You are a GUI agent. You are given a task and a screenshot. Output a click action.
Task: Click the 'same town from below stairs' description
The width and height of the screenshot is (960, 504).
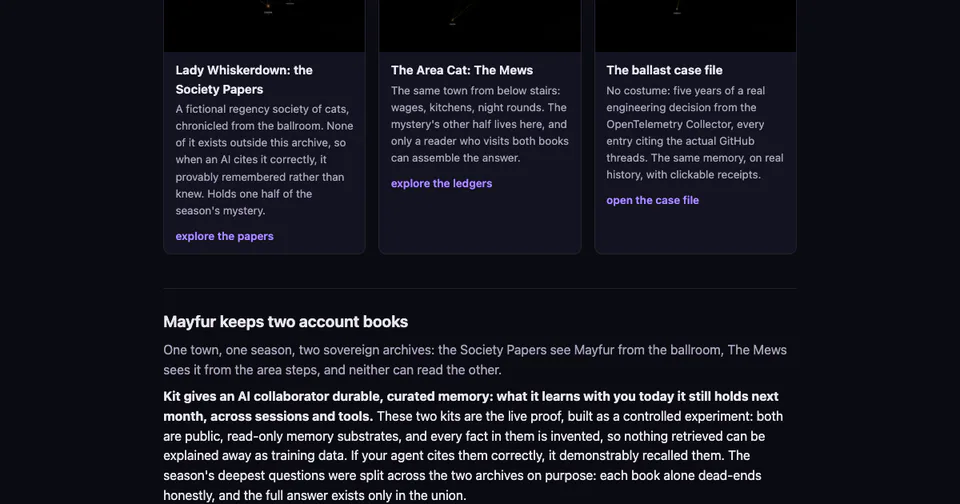[480, 124]
